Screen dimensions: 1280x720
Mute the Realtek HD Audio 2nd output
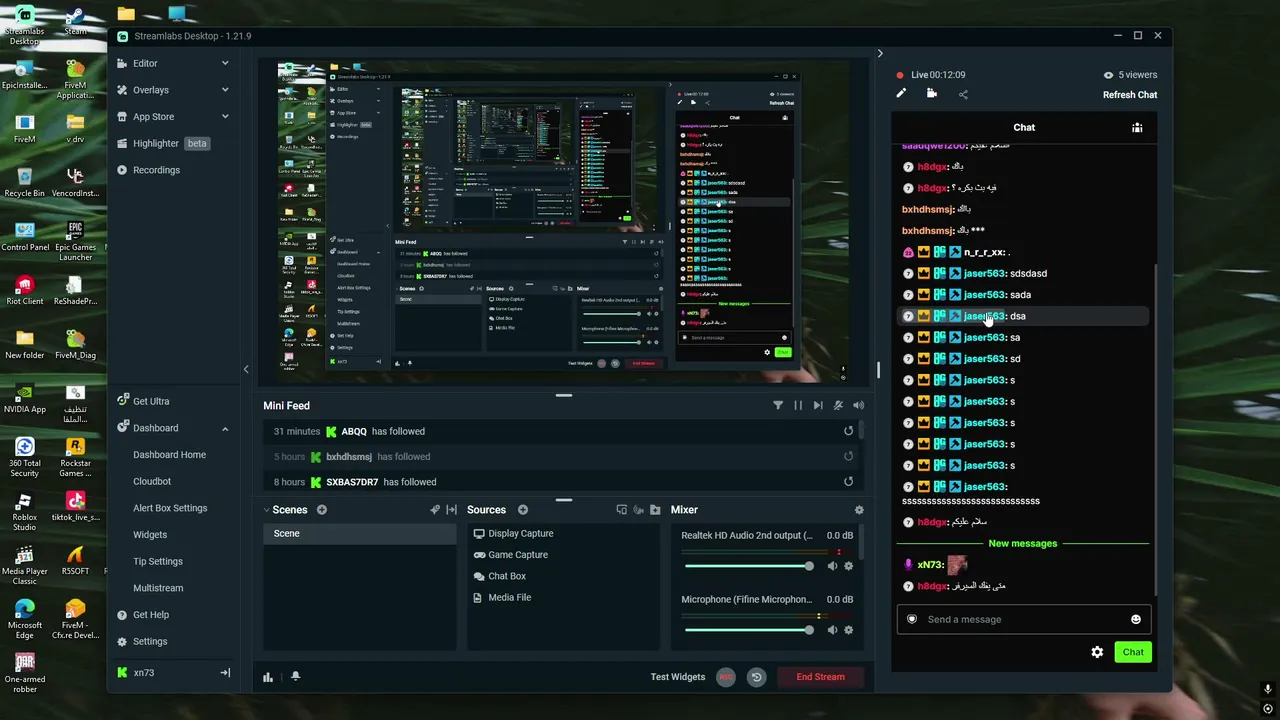(832, 566)
